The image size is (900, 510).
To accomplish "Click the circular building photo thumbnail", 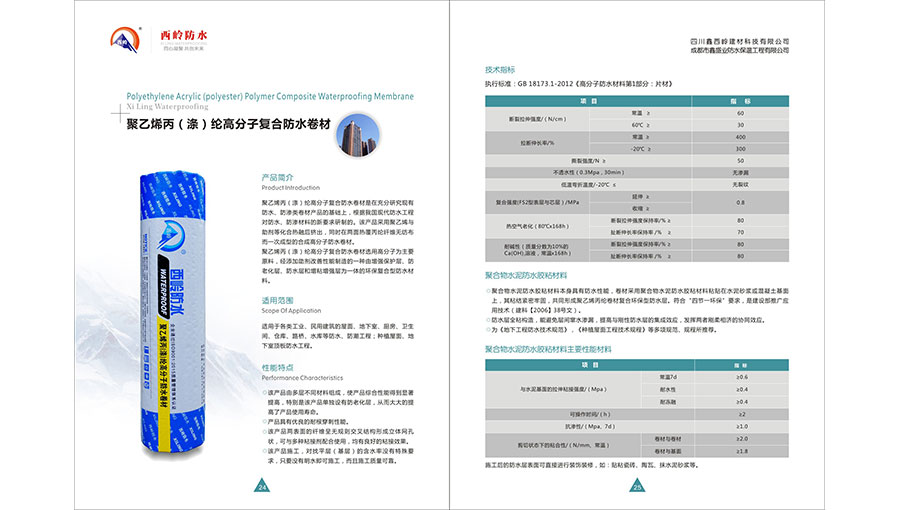I will pyautogui.click(x=358, y=135).
